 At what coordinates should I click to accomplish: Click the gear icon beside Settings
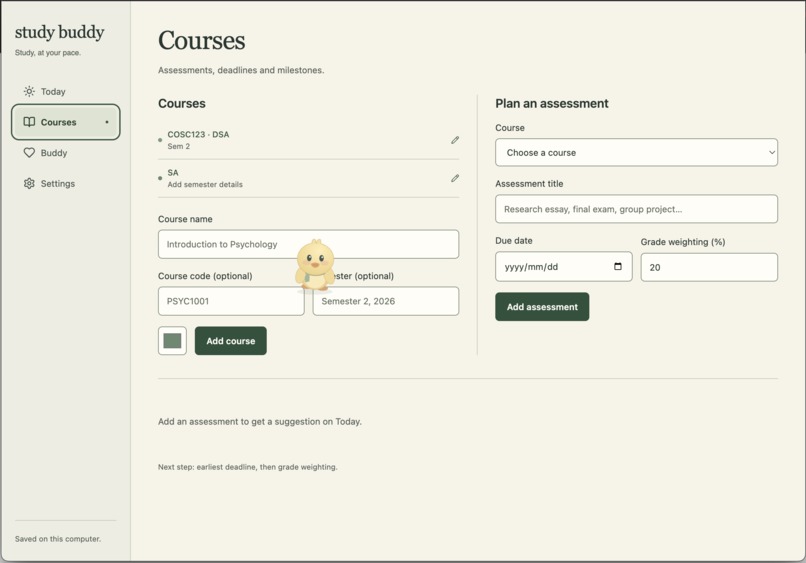tap(29, 184)
